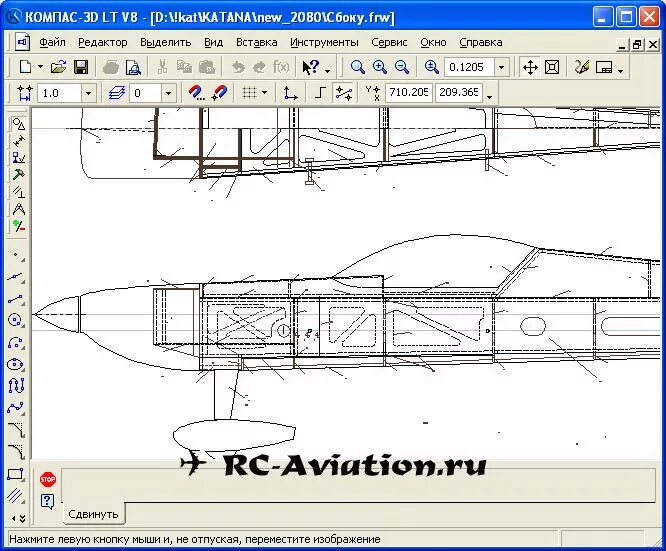Open the Вставка menu

[257, 42]
